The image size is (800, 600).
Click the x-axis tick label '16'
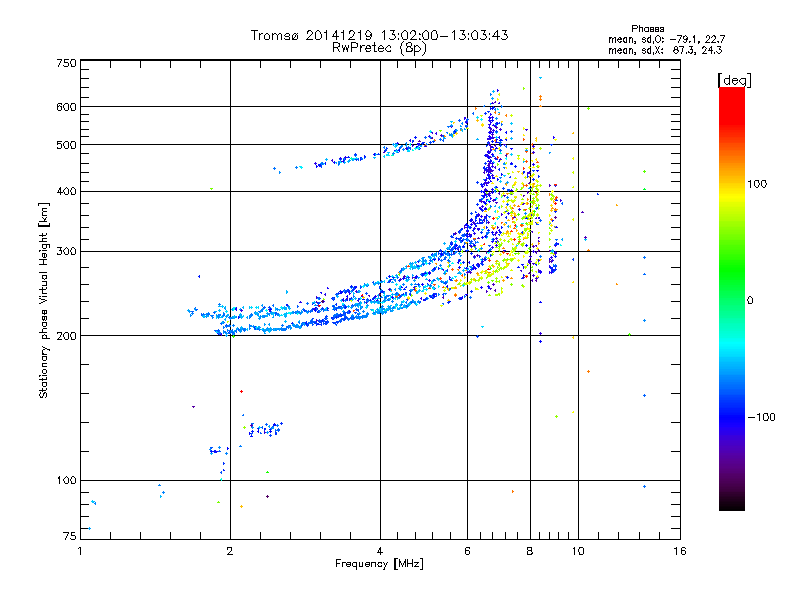pos(680,551)
